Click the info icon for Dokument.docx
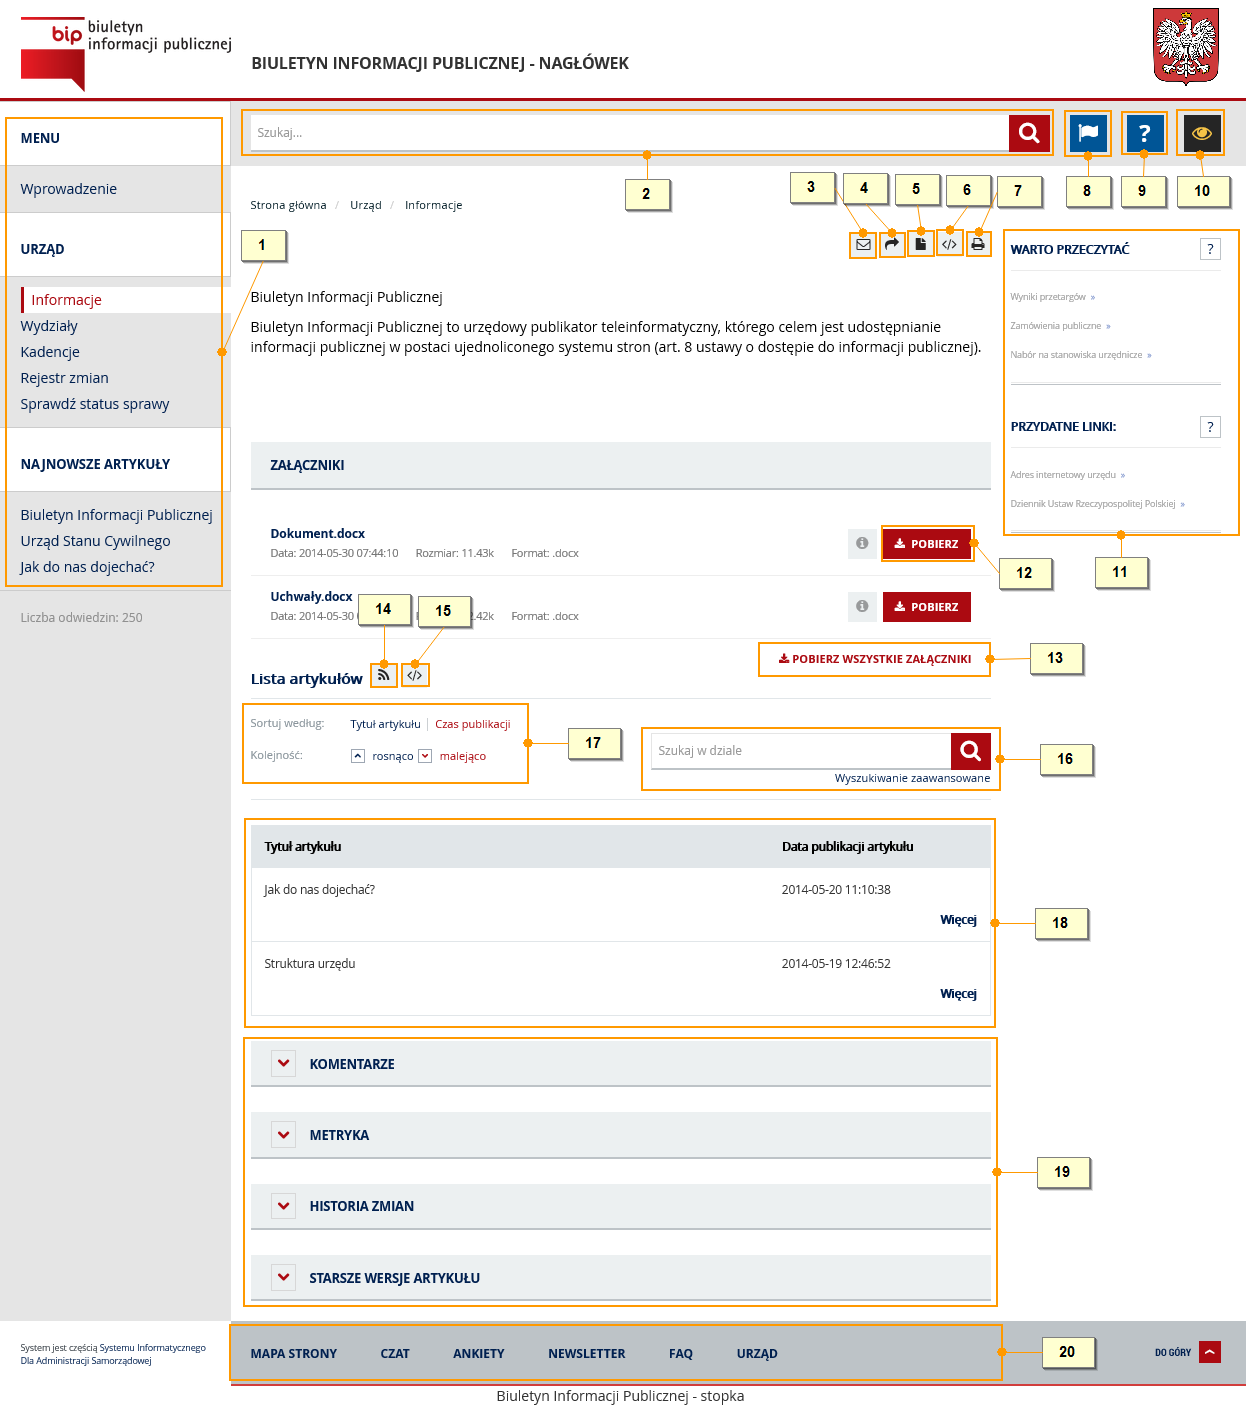 click(861, 543)
